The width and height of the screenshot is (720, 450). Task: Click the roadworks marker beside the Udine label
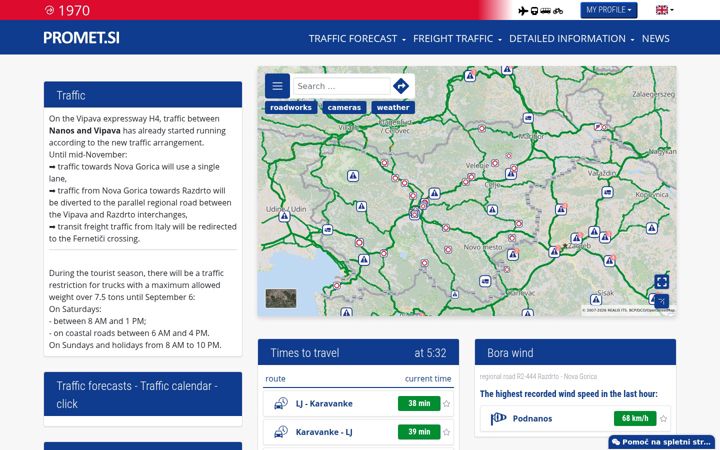coord(284,216)
